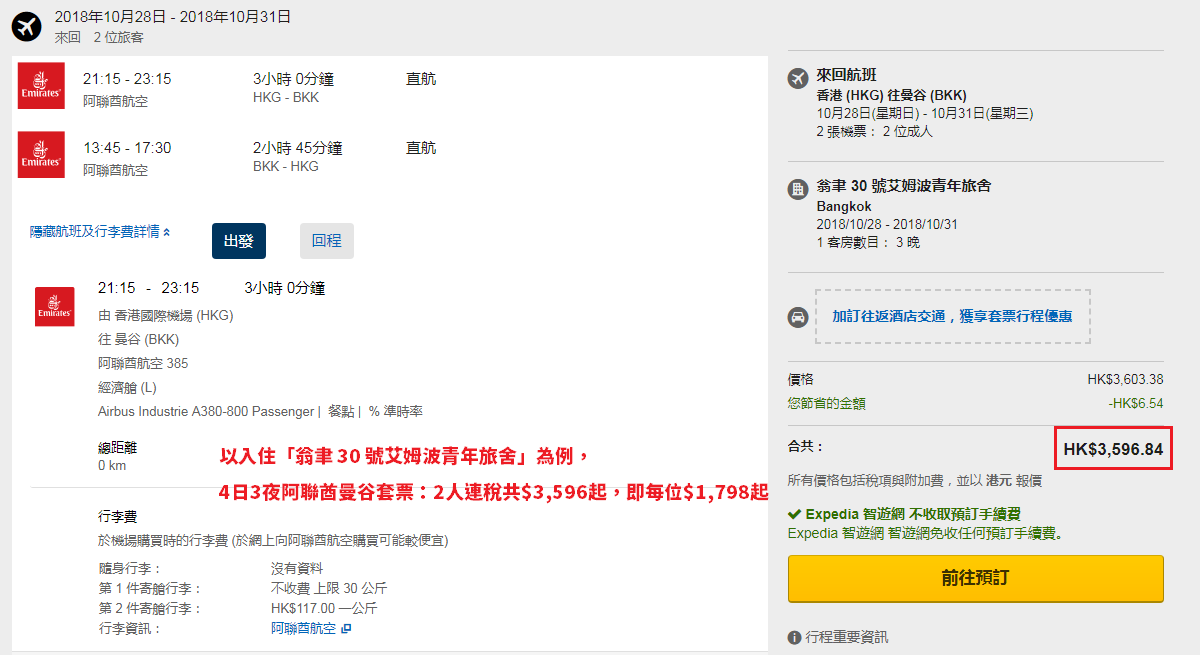Click the -HK$6.54 savings amount
The height and width of the screenshot is (655, 1200).
pyautogui.click(x=1136, y=403)
